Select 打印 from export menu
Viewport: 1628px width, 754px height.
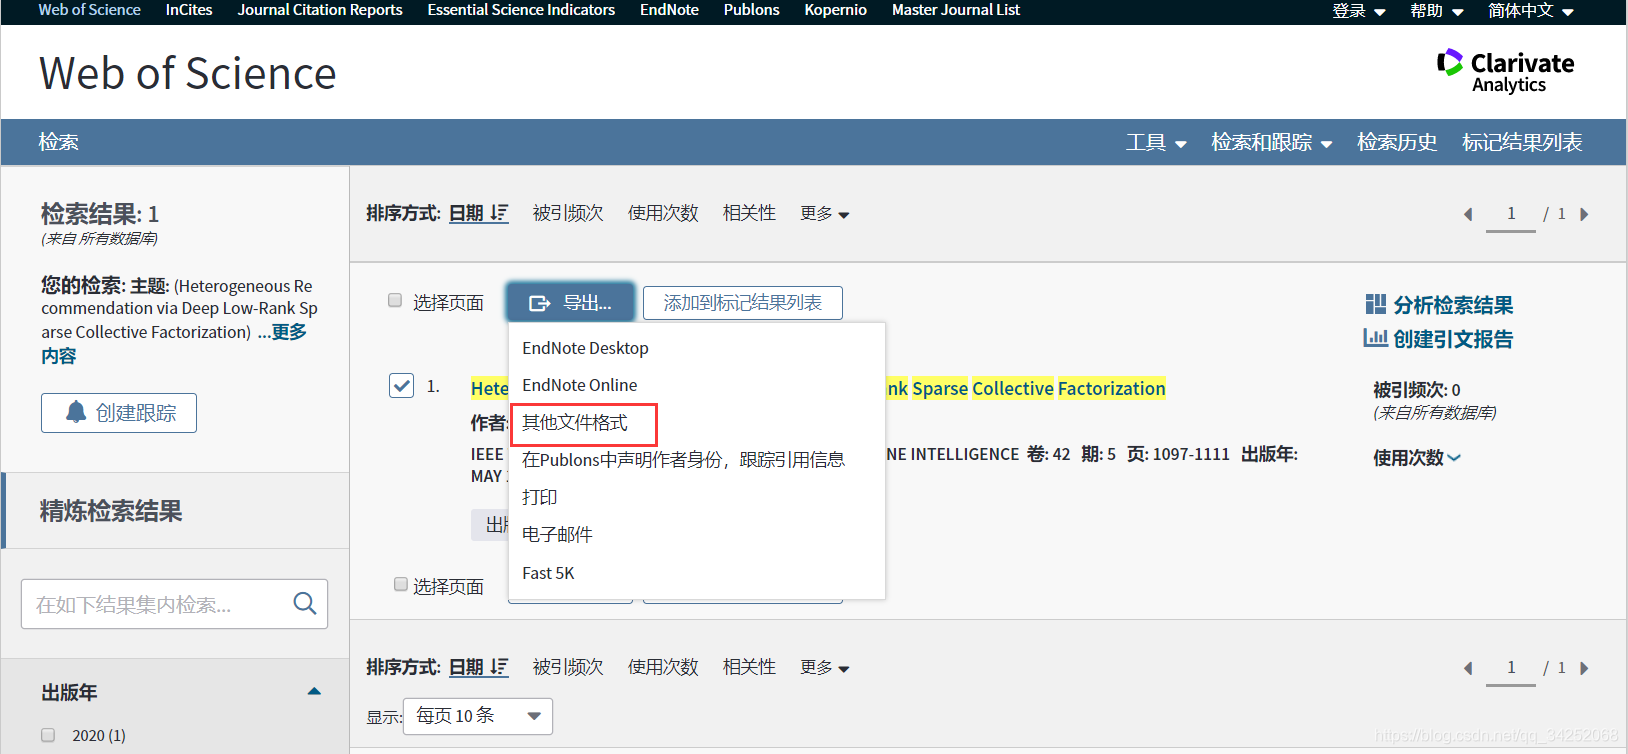[540, 497]
